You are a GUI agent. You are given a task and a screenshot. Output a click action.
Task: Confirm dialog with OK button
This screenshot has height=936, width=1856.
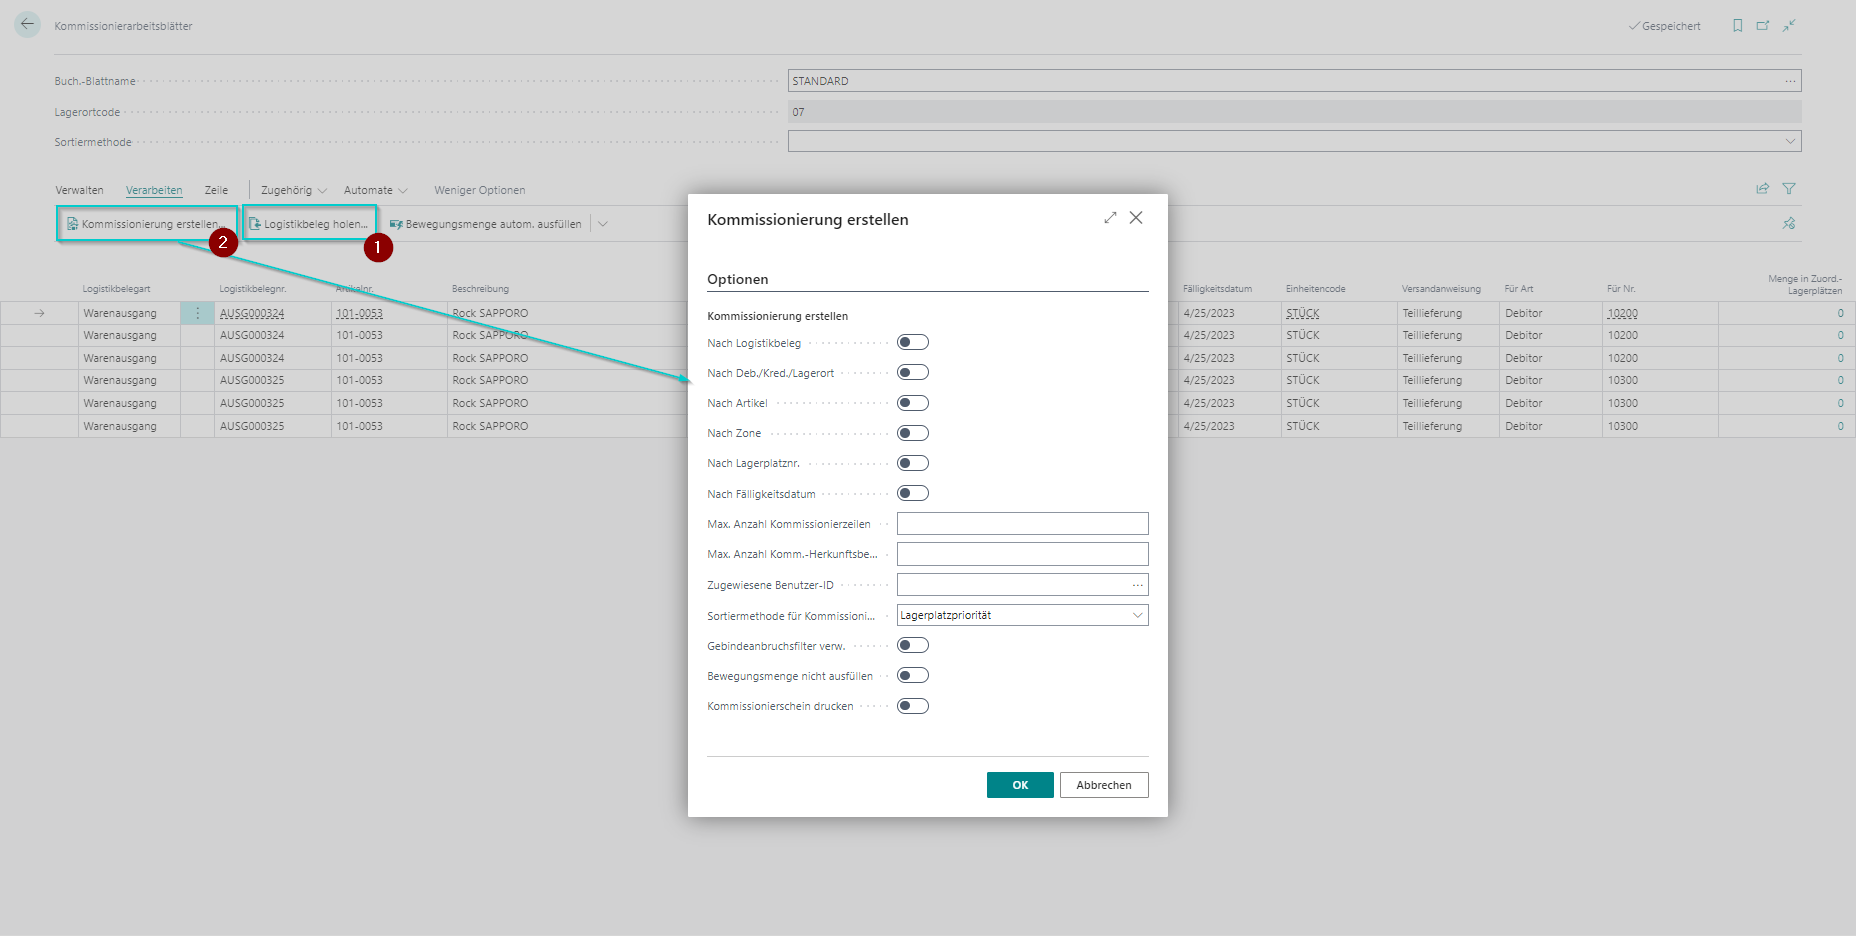pos(1020,785)
